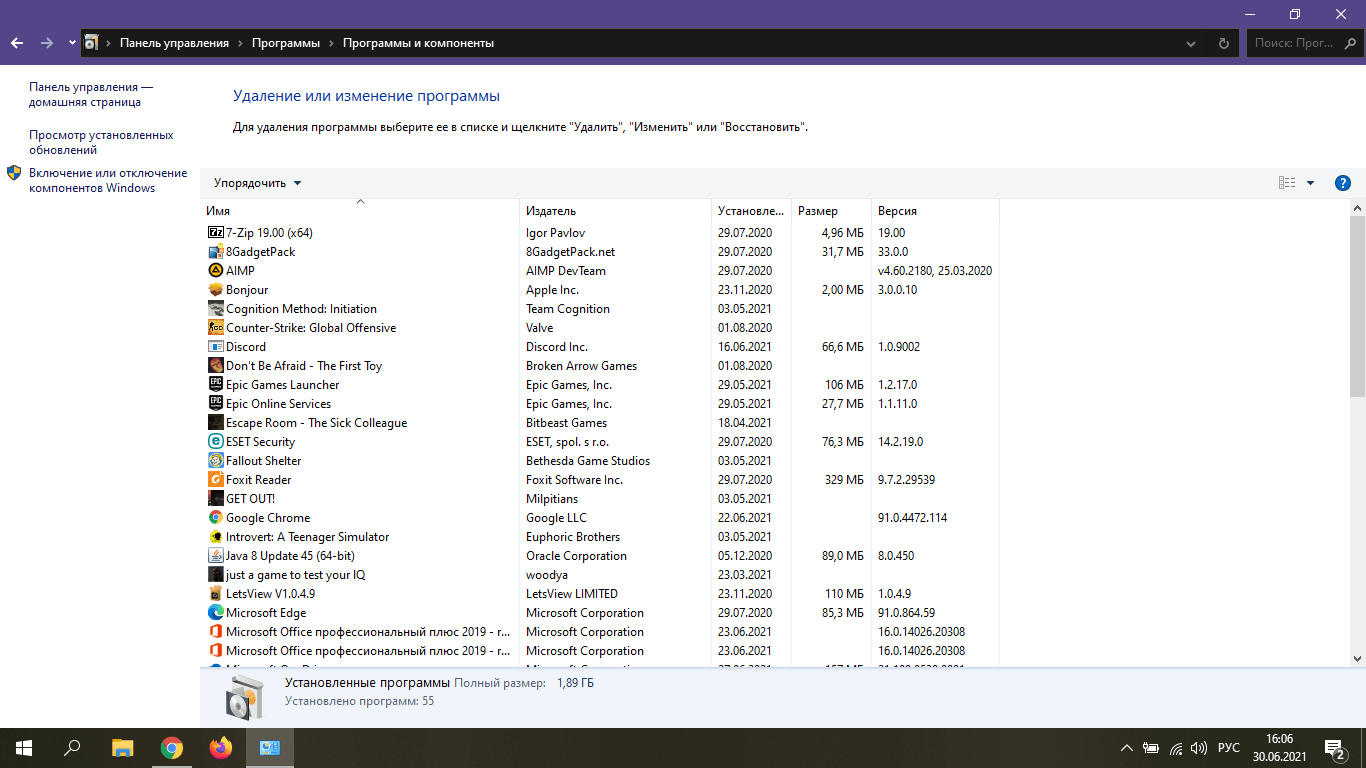Click the Google Chrome list icon
1366x768 pixels.
[x=215, y=517]
